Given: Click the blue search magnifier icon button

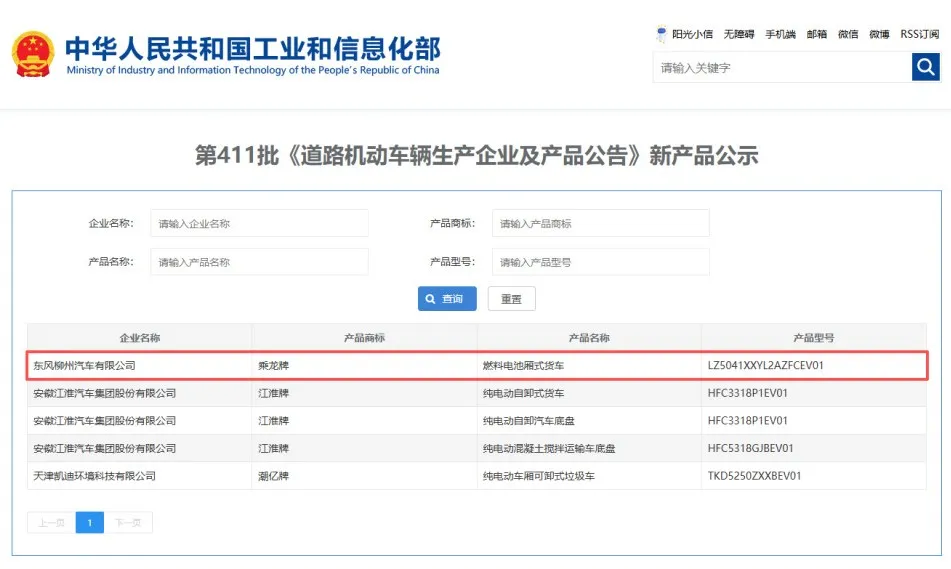Looking at the screenshot, I should (x=926, y=67).
